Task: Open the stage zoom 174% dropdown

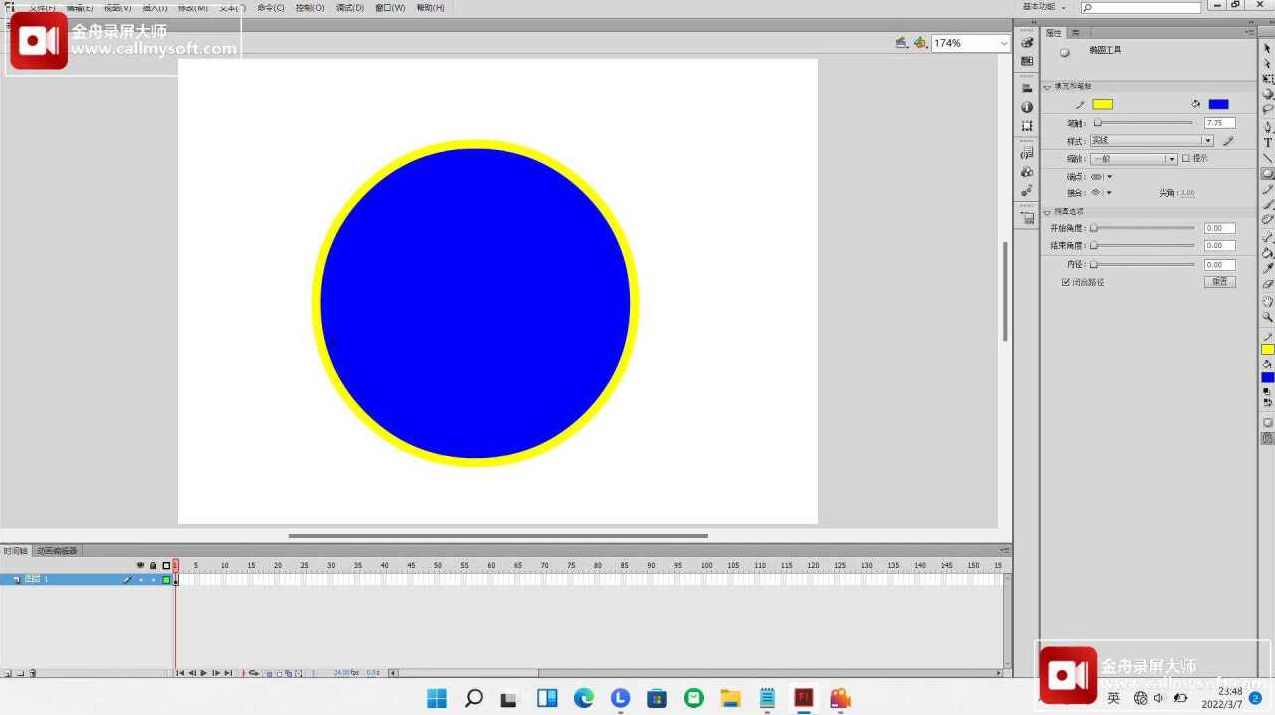Action: tap(1003, 43)
